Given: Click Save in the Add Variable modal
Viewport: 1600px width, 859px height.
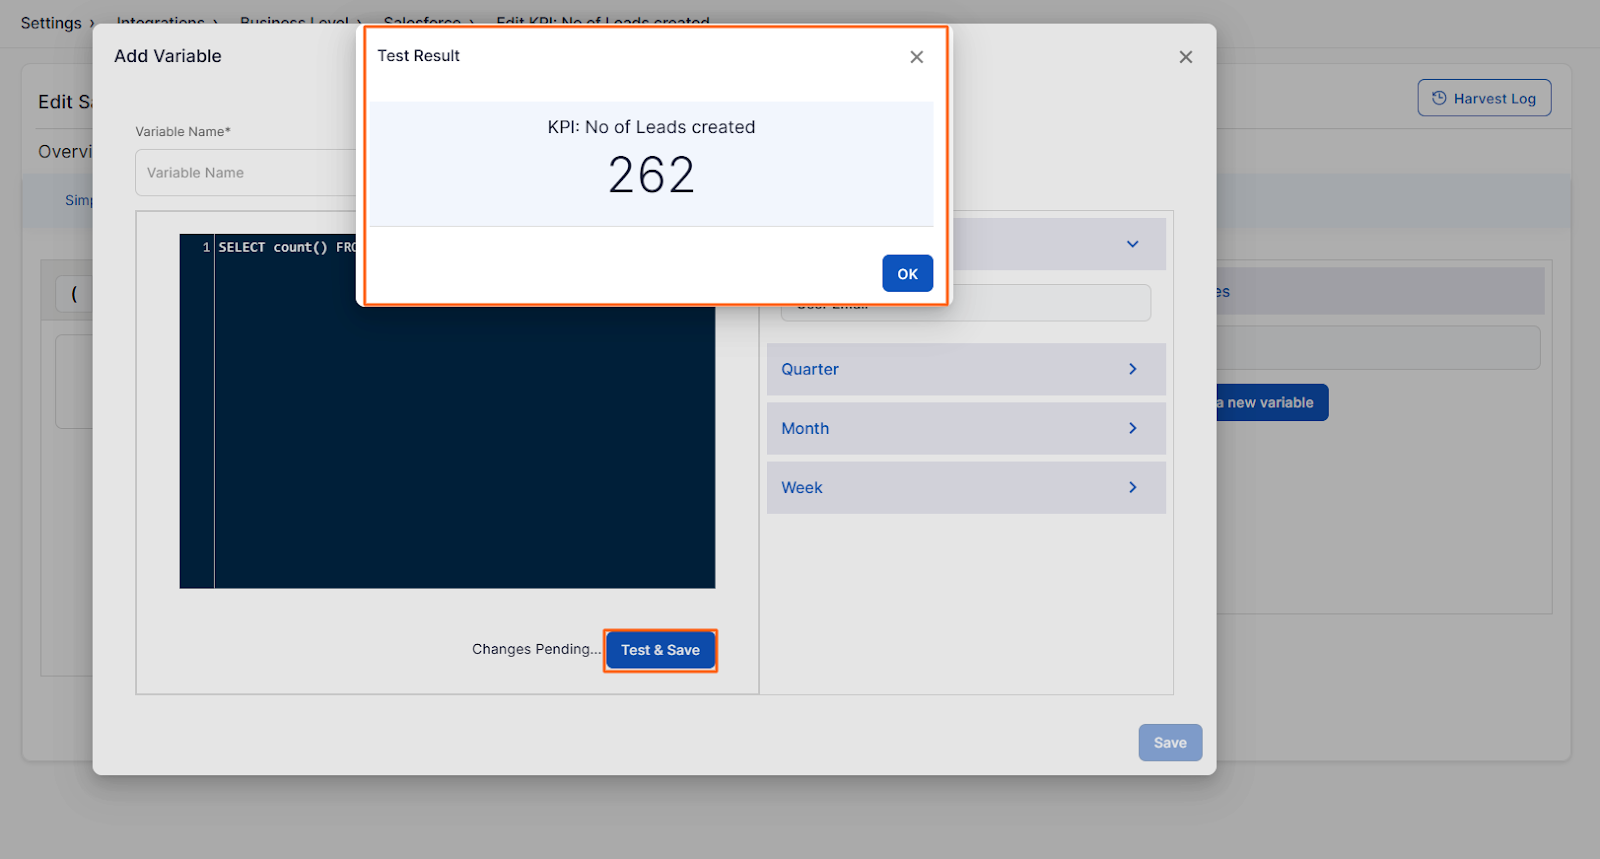Looking at the screenshot, I should click(x=1170, y=742).
